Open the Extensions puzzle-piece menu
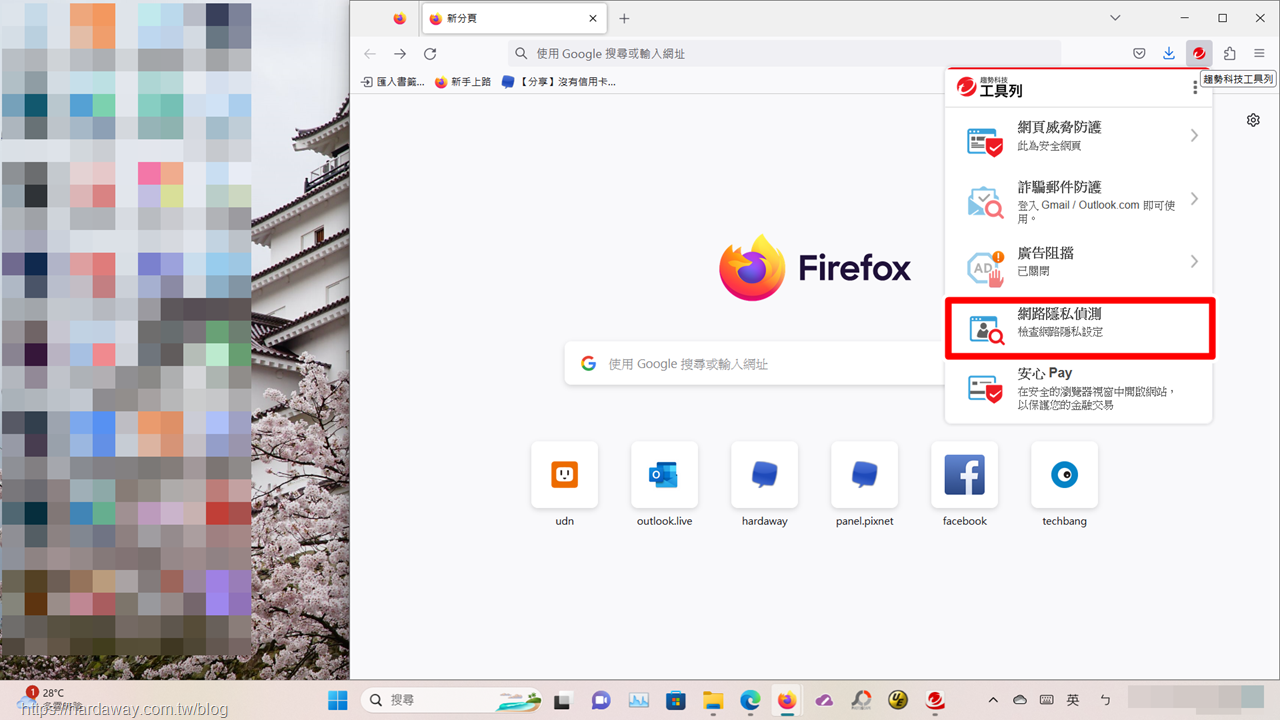Screen dimensions: 1280x720 (1230, 54)
